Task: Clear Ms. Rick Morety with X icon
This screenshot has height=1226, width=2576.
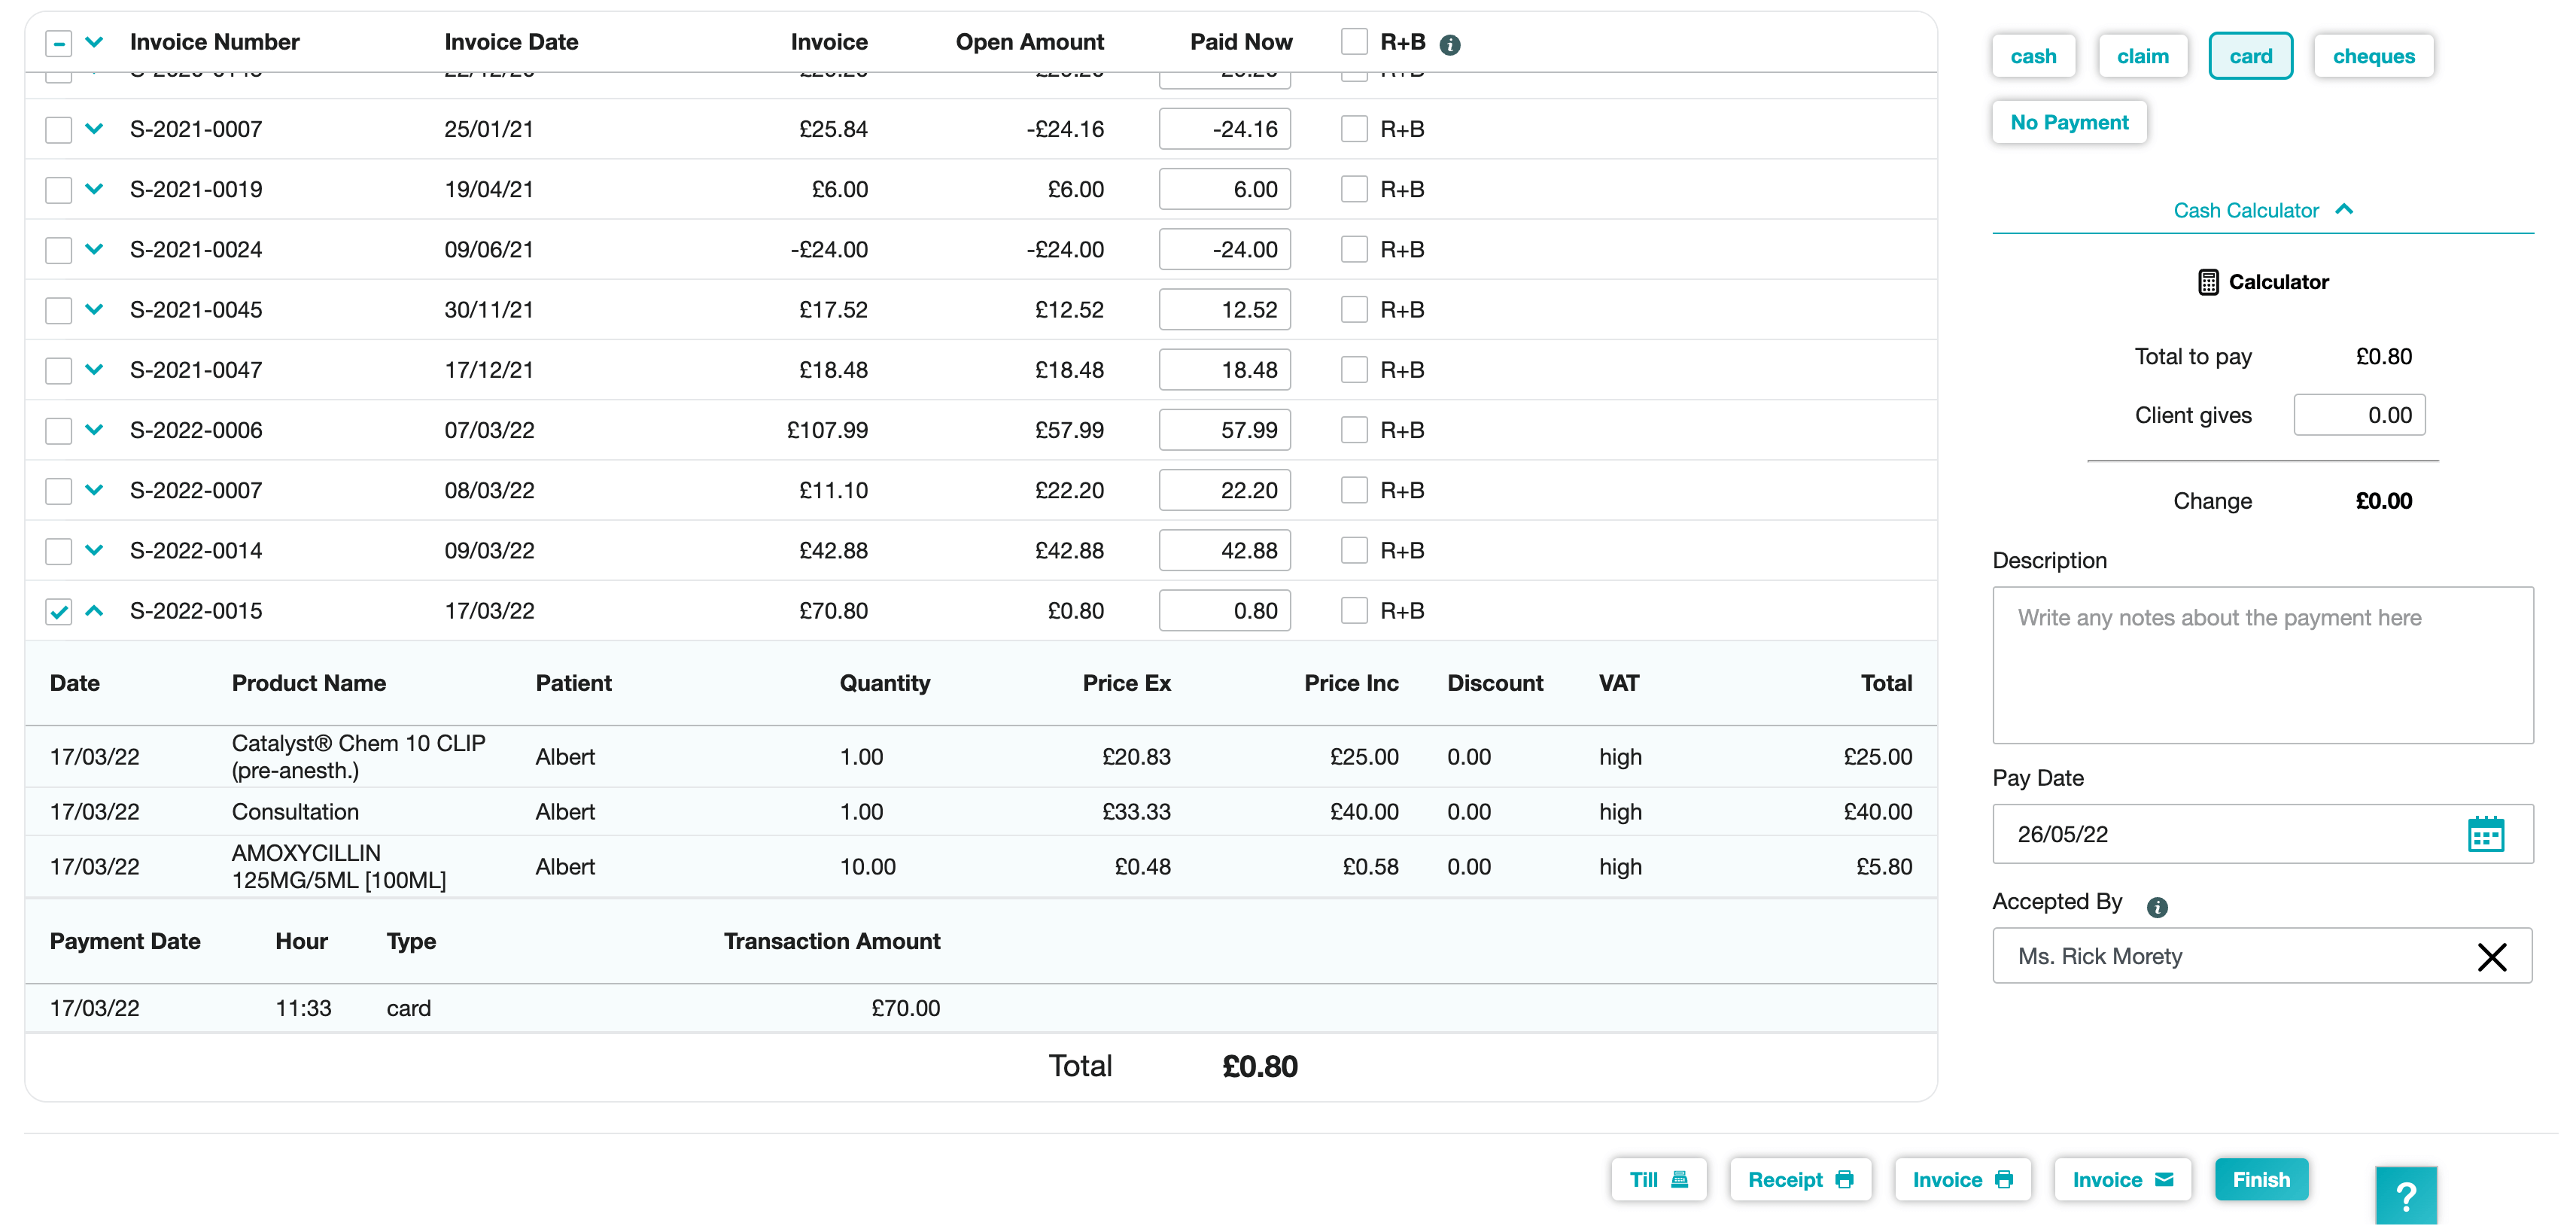Action: point(2491,956)
